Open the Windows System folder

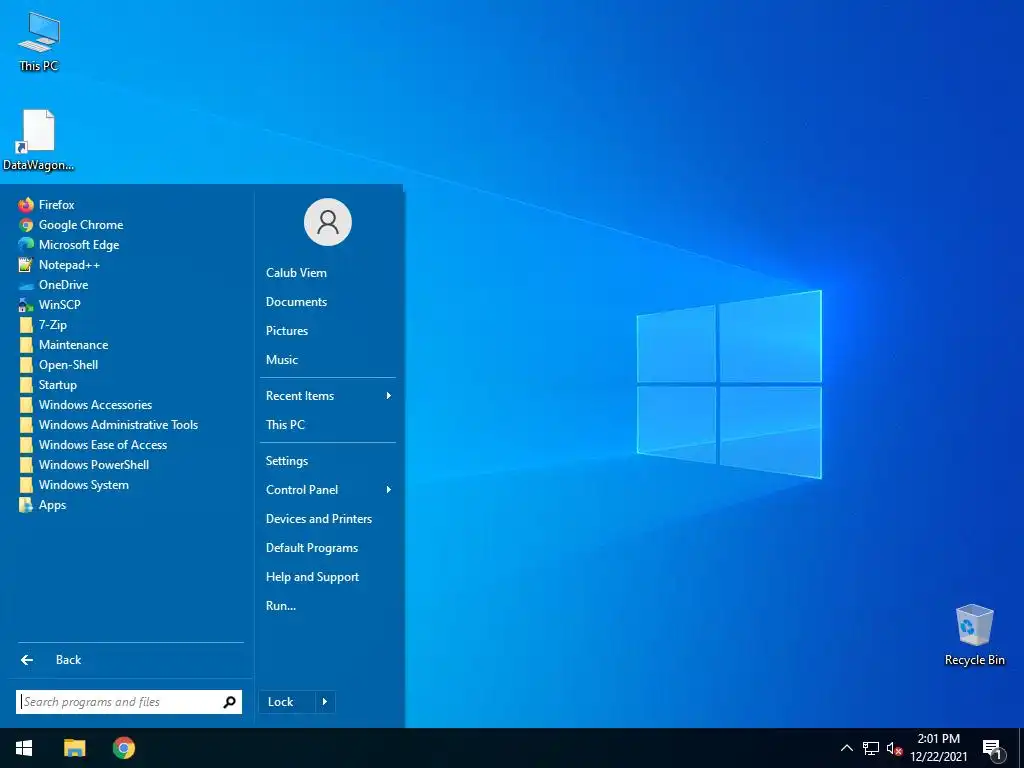click(x=73, y=485)
